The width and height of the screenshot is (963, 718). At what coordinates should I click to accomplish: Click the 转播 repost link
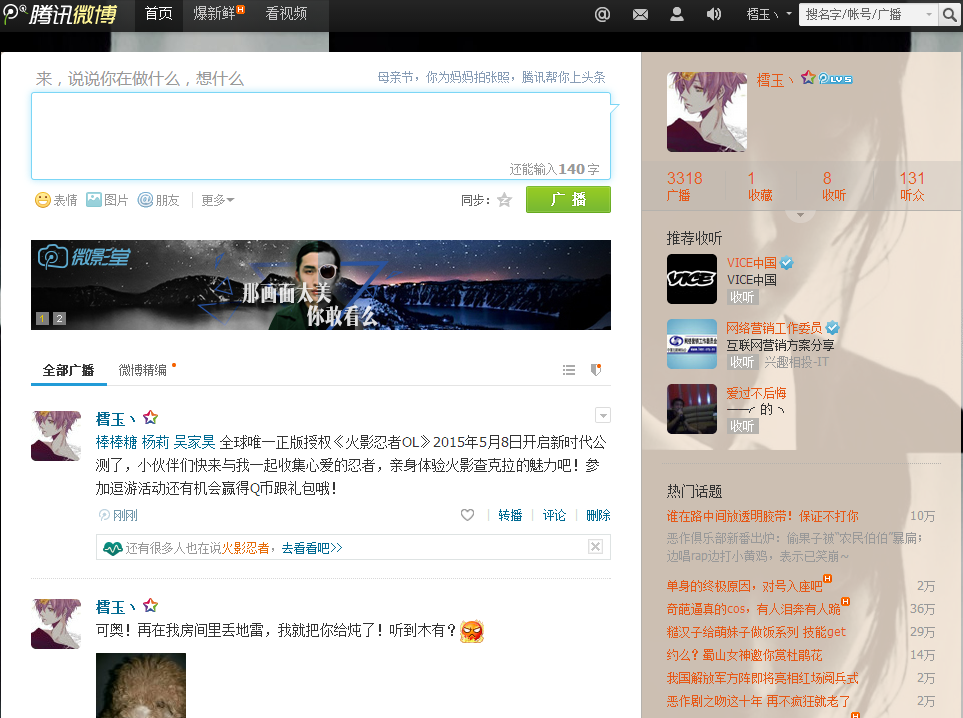[510, 515]
